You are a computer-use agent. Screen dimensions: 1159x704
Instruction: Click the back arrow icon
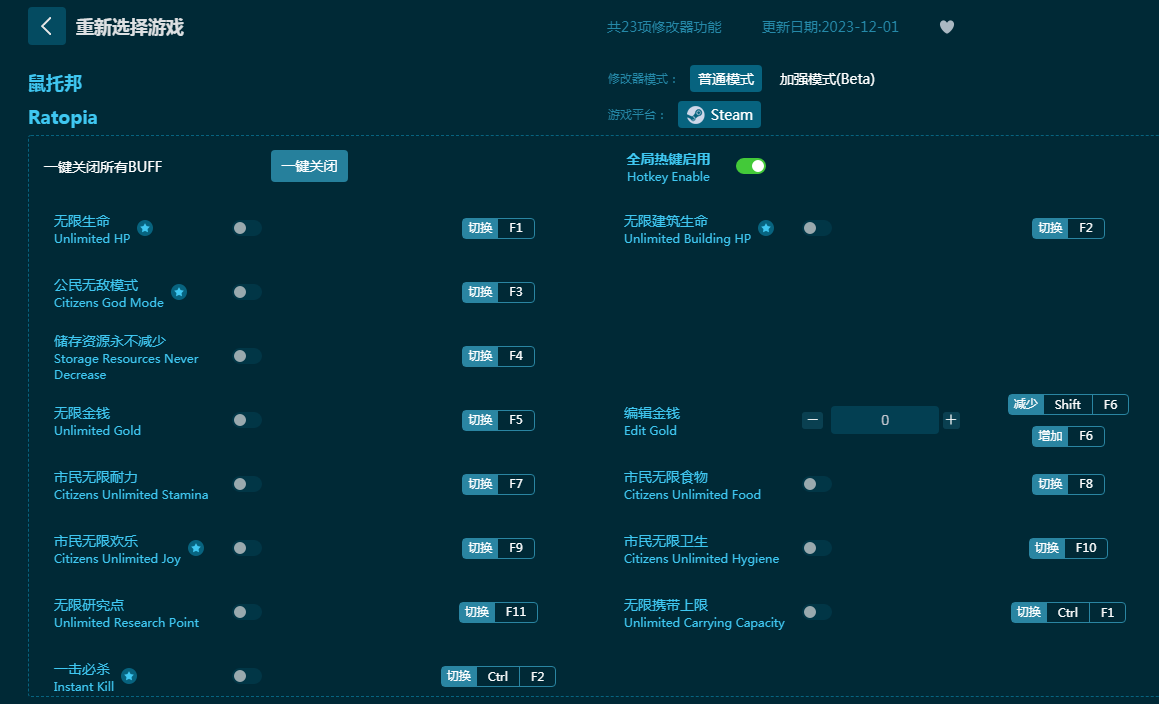pyautogui.click(x=46, y=26)
